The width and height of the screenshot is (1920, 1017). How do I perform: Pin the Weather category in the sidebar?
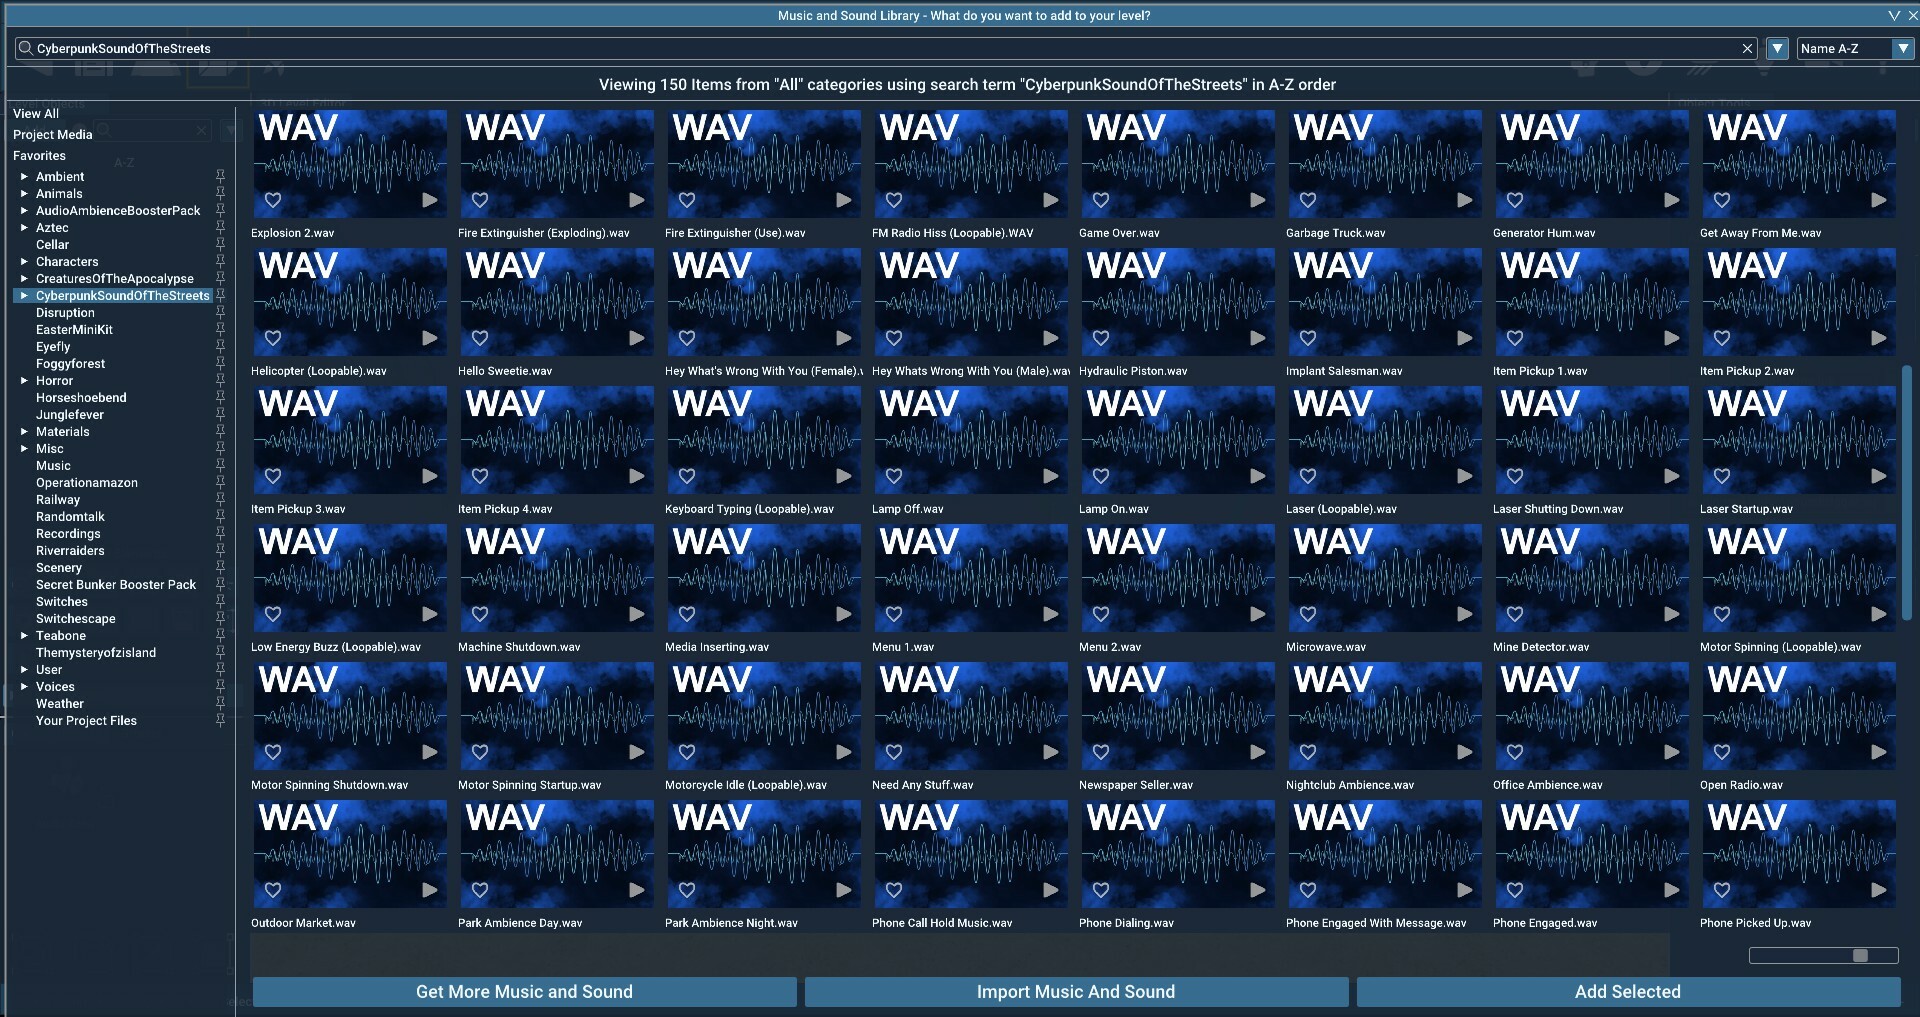tap(221, 704)
